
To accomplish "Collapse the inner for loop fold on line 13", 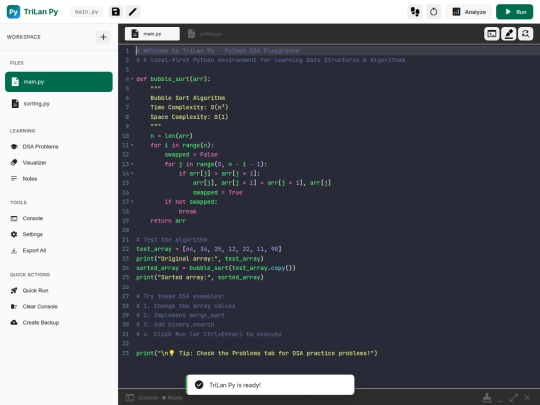I will [x=132, y=164].
